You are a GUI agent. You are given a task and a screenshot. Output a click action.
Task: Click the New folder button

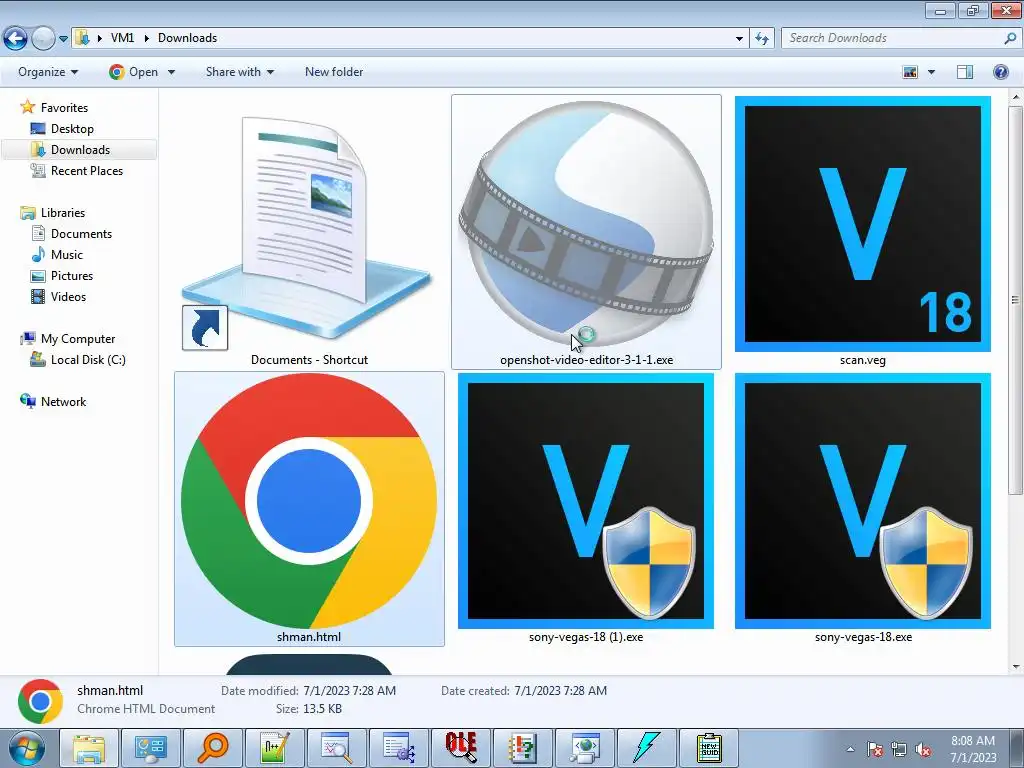pyautogui.click(x=334, y=72)
